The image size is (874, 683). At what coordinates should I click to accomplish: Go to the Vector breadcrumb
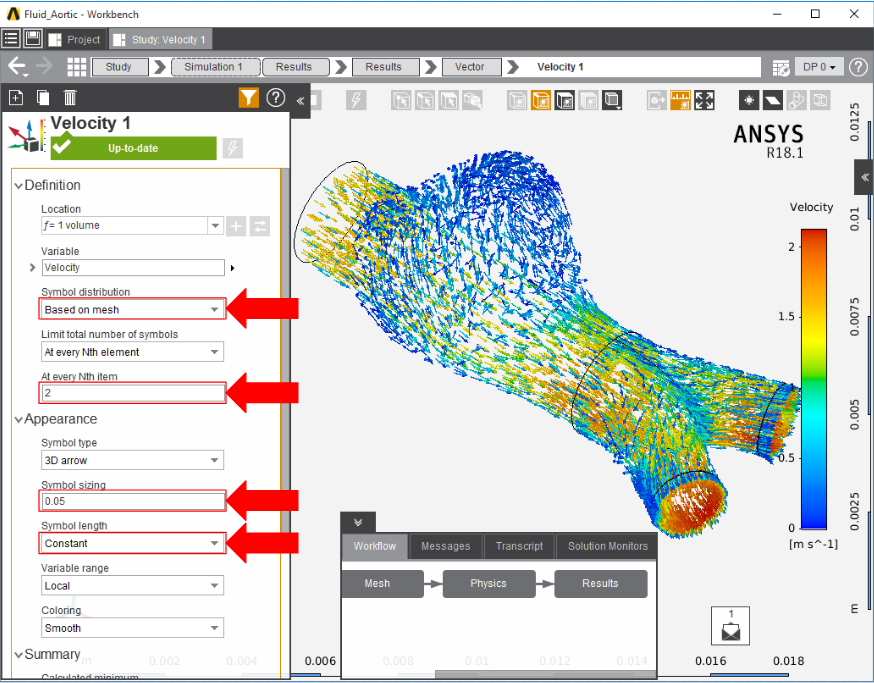point(471,67)
